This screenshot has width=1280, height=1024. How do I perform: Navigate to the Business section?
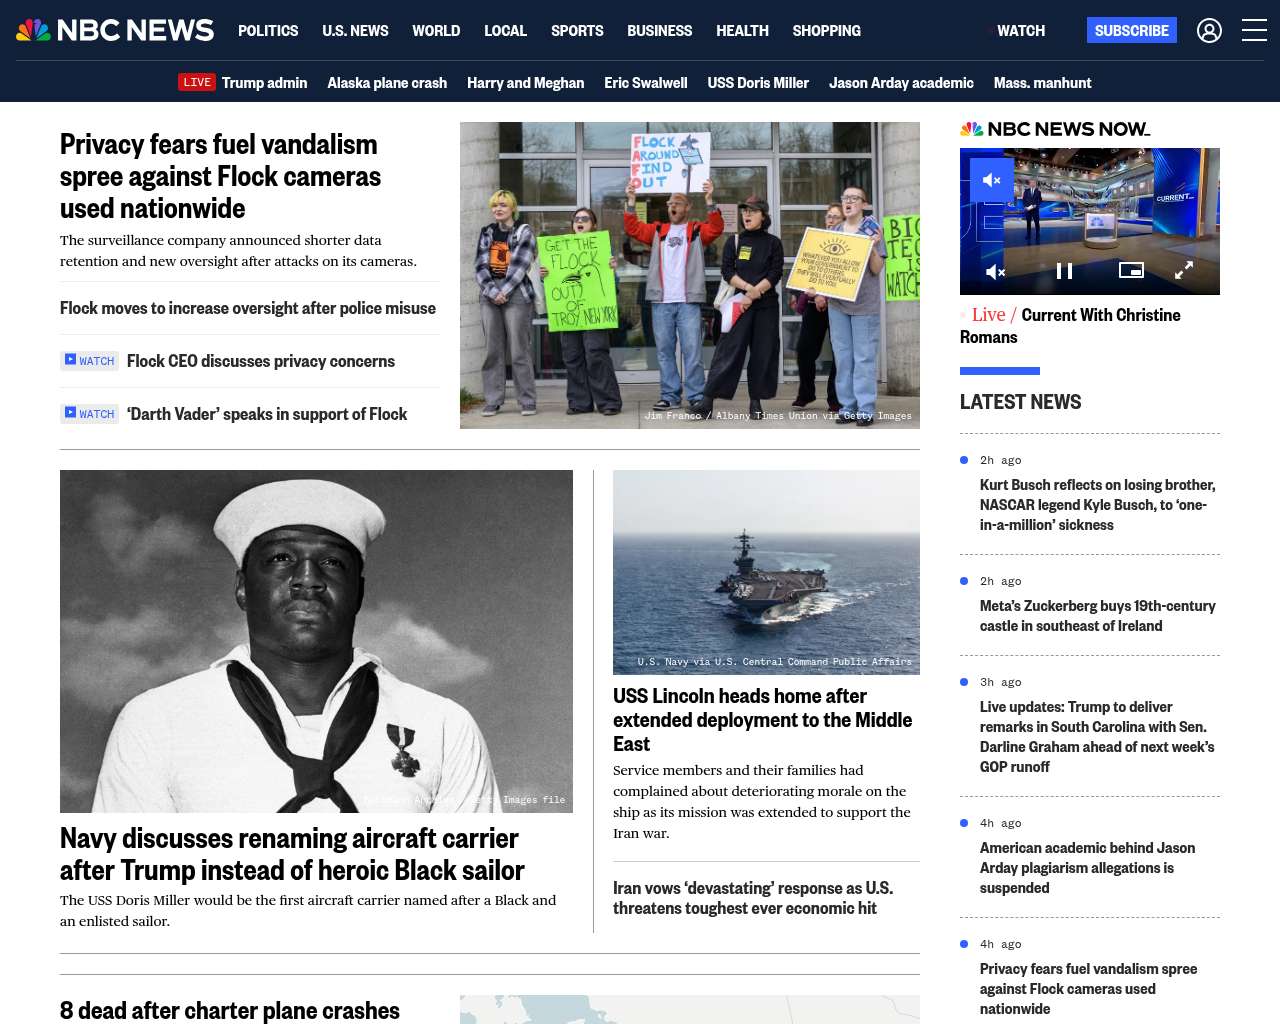[659, 31]
